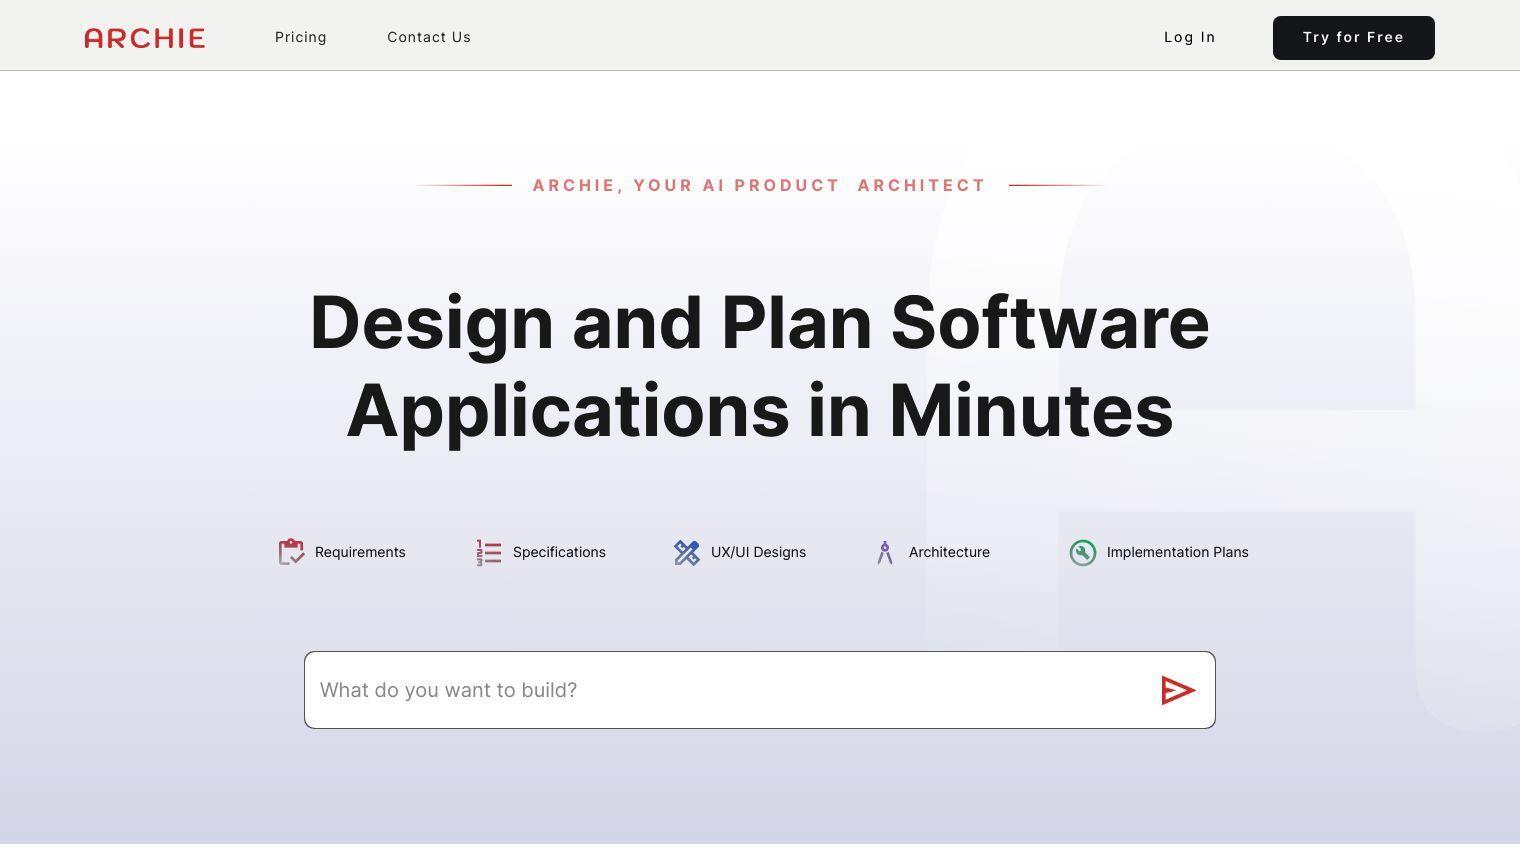Click the UX/UI Designs ruler-pencil icon
1520x855 pixels.
(x=687, y=552)
